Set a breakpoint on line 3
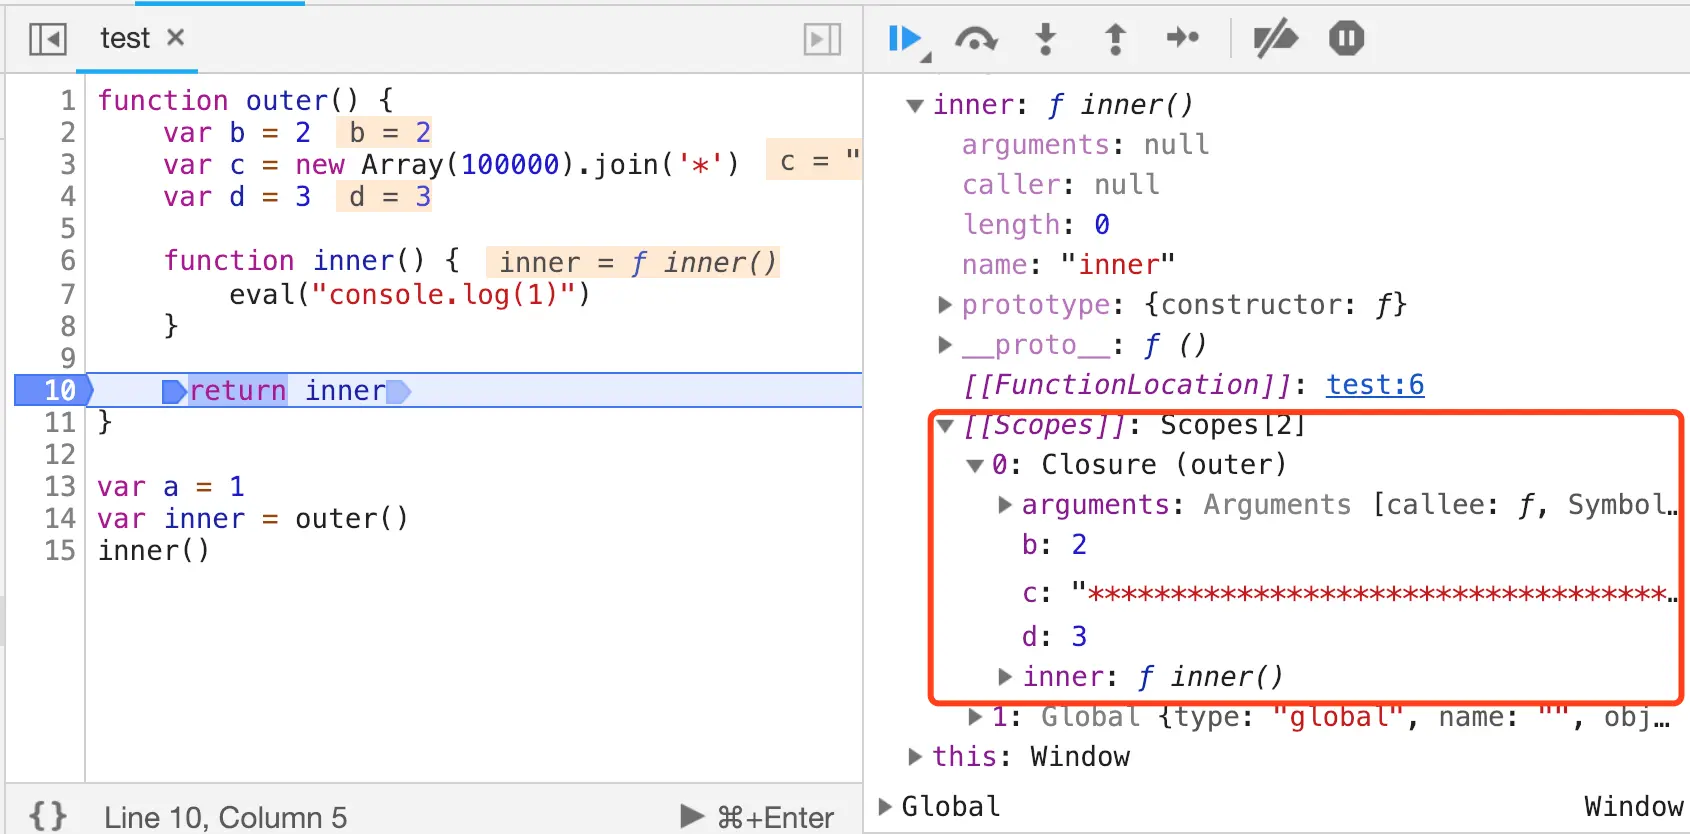Screen dimensions: 1690x834 tap(68, 164)
